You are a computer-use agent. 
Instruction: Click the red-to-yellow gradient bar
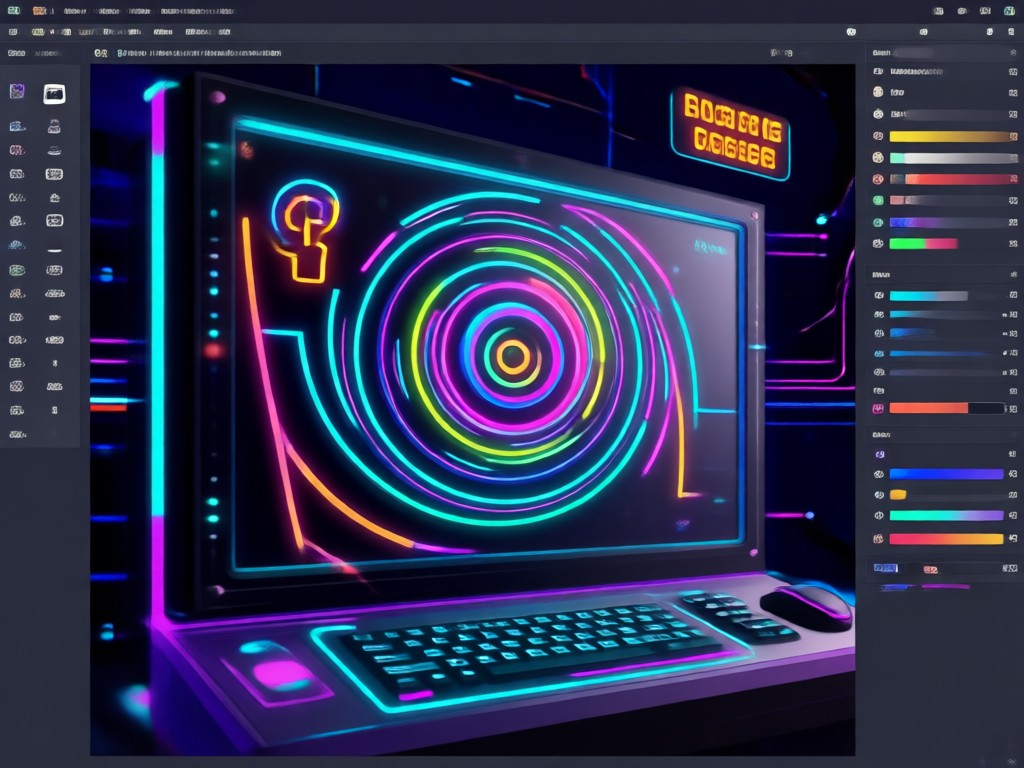946,539
